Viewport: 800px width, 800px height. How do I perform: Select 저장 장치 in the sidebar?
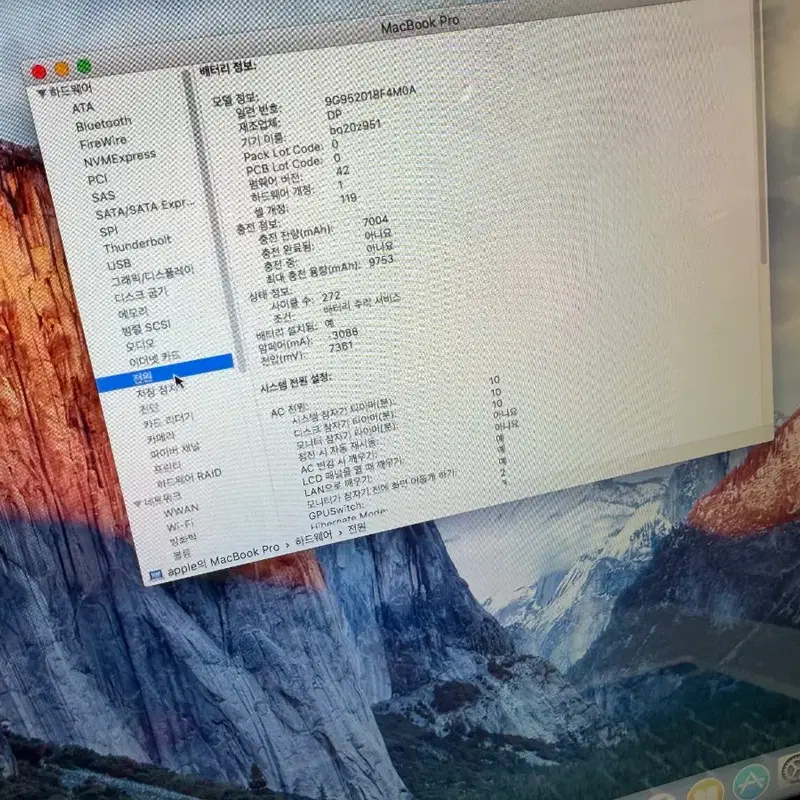coord(158,390)
